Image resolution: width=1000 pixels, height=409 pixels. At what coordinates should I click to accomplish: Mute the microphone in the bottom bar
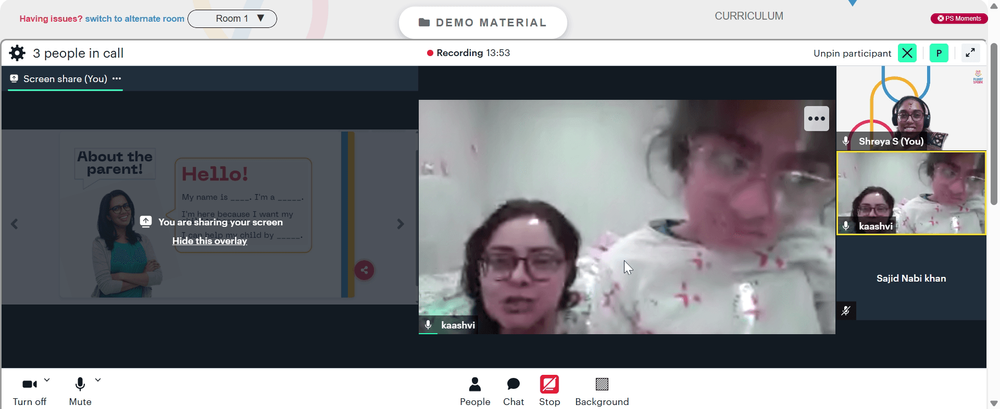pos(80,384)
